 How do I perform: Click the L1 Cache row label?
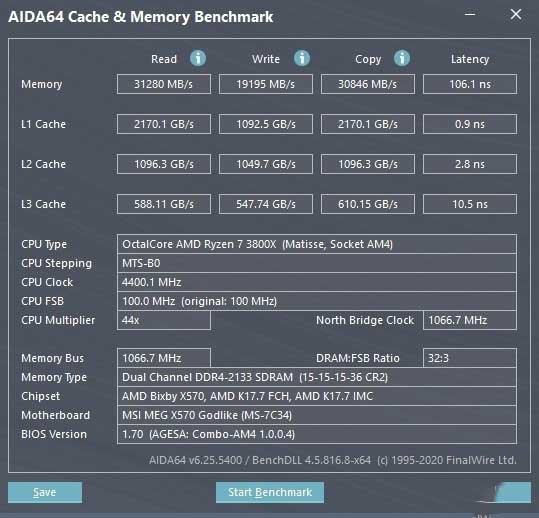pos(43,124)
